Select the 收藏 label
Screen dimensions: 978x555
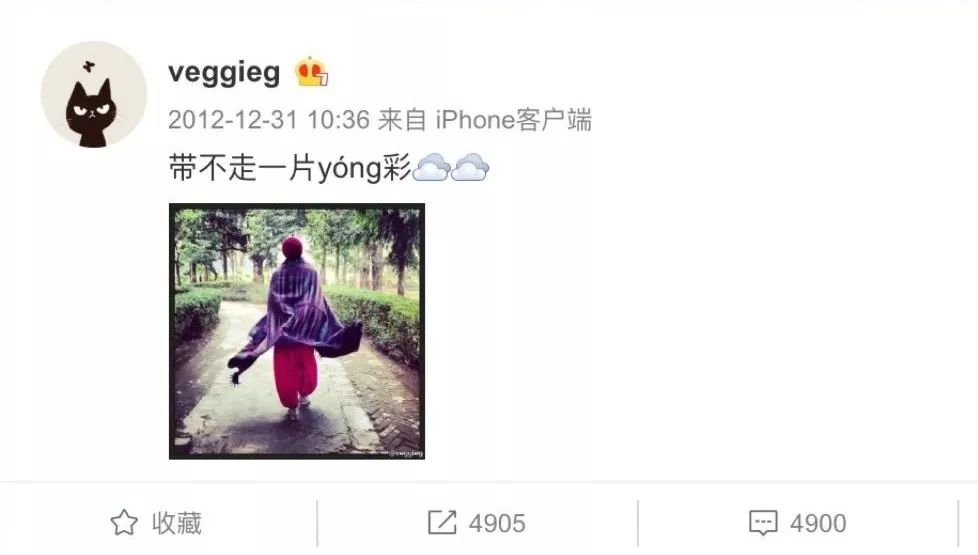click(x=177, y=523)
